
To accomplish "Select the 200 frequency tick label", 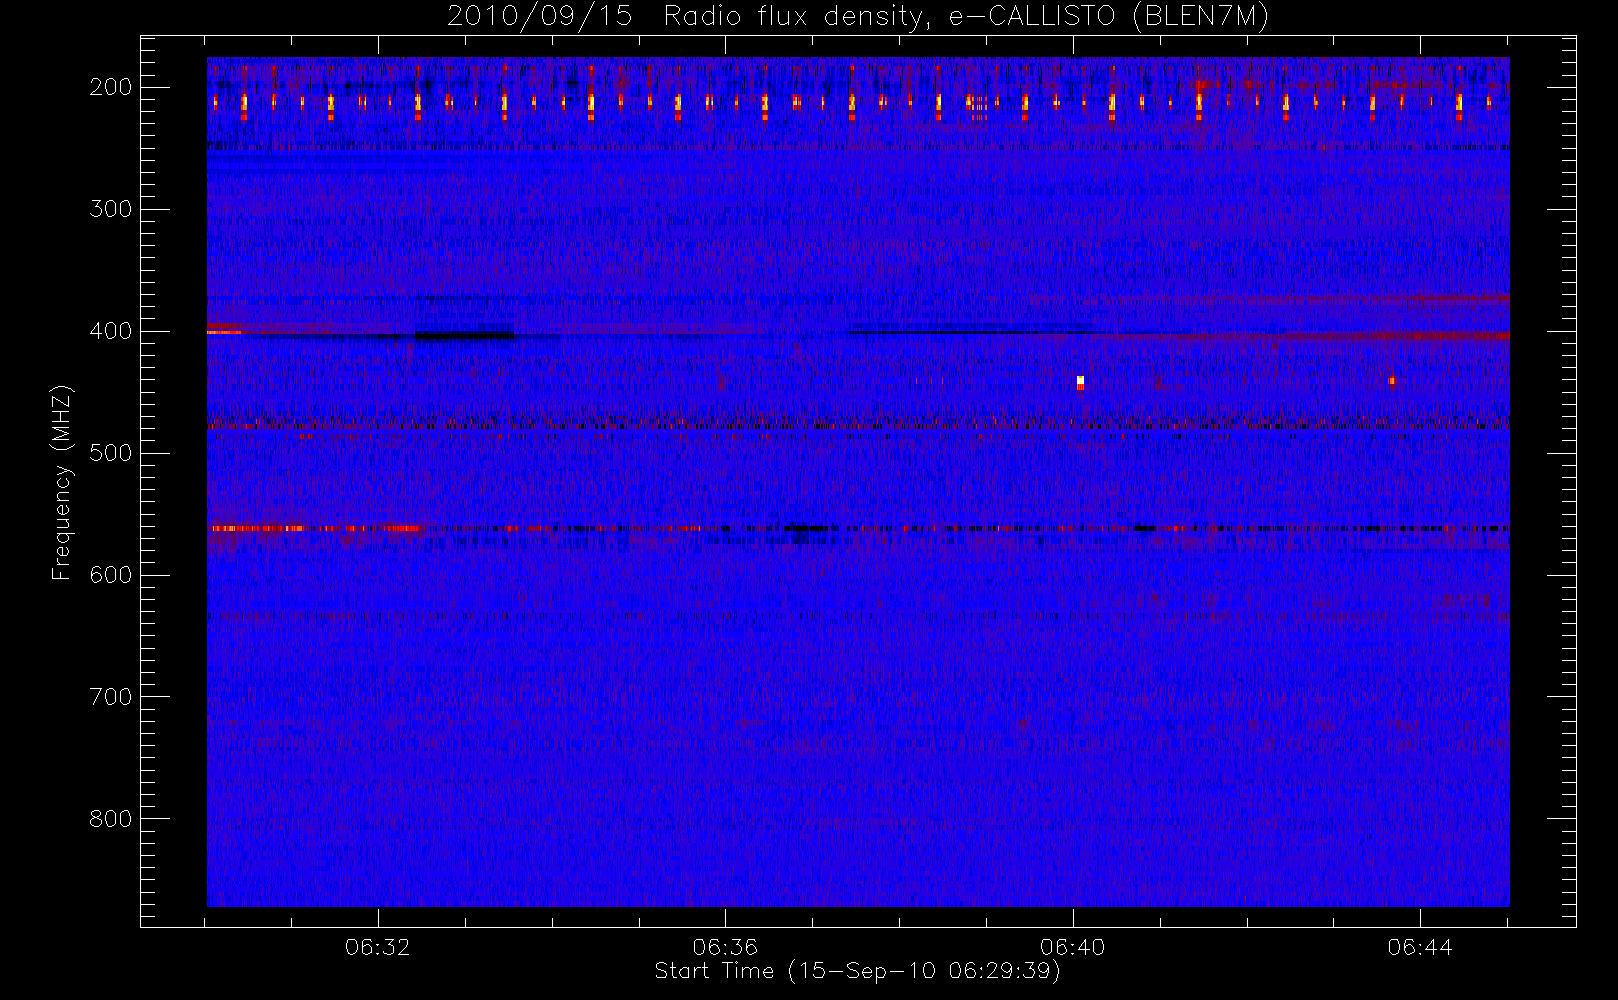I will (x=111, y=87).
